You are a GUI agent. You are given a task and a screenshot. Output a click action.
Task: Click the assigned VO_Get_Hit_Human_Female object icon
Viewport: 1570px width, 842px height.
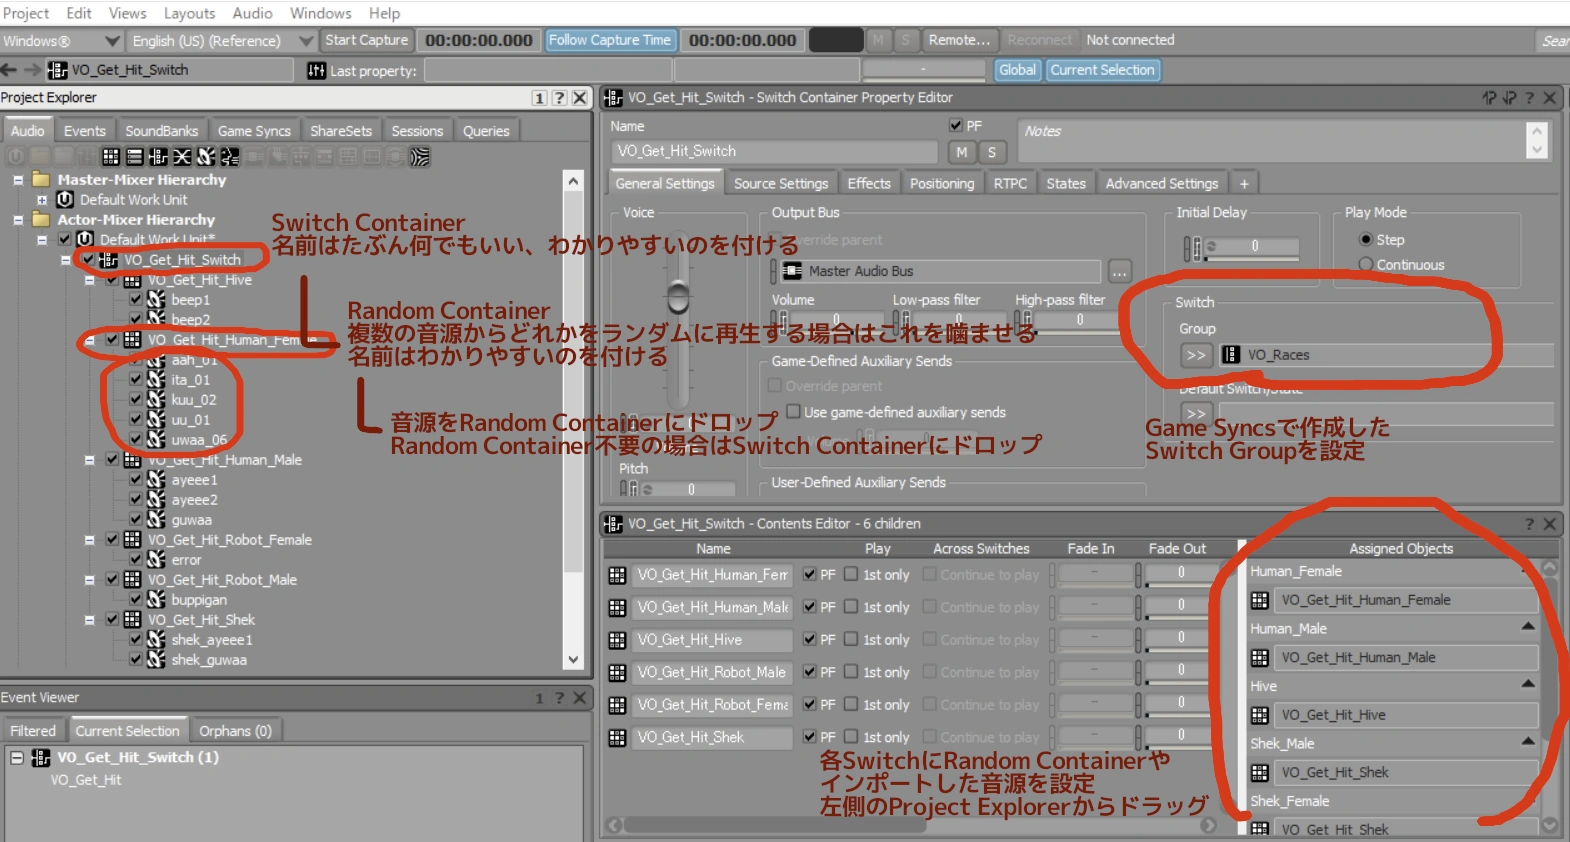pyautogui.click(x=1260, y=600)
